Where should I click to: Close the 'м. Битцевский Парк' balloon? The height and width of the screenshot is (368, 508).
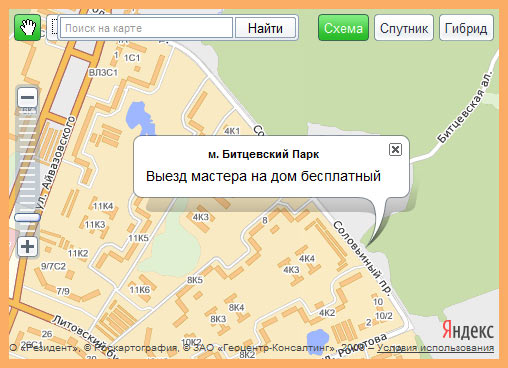tap(395, 149)
